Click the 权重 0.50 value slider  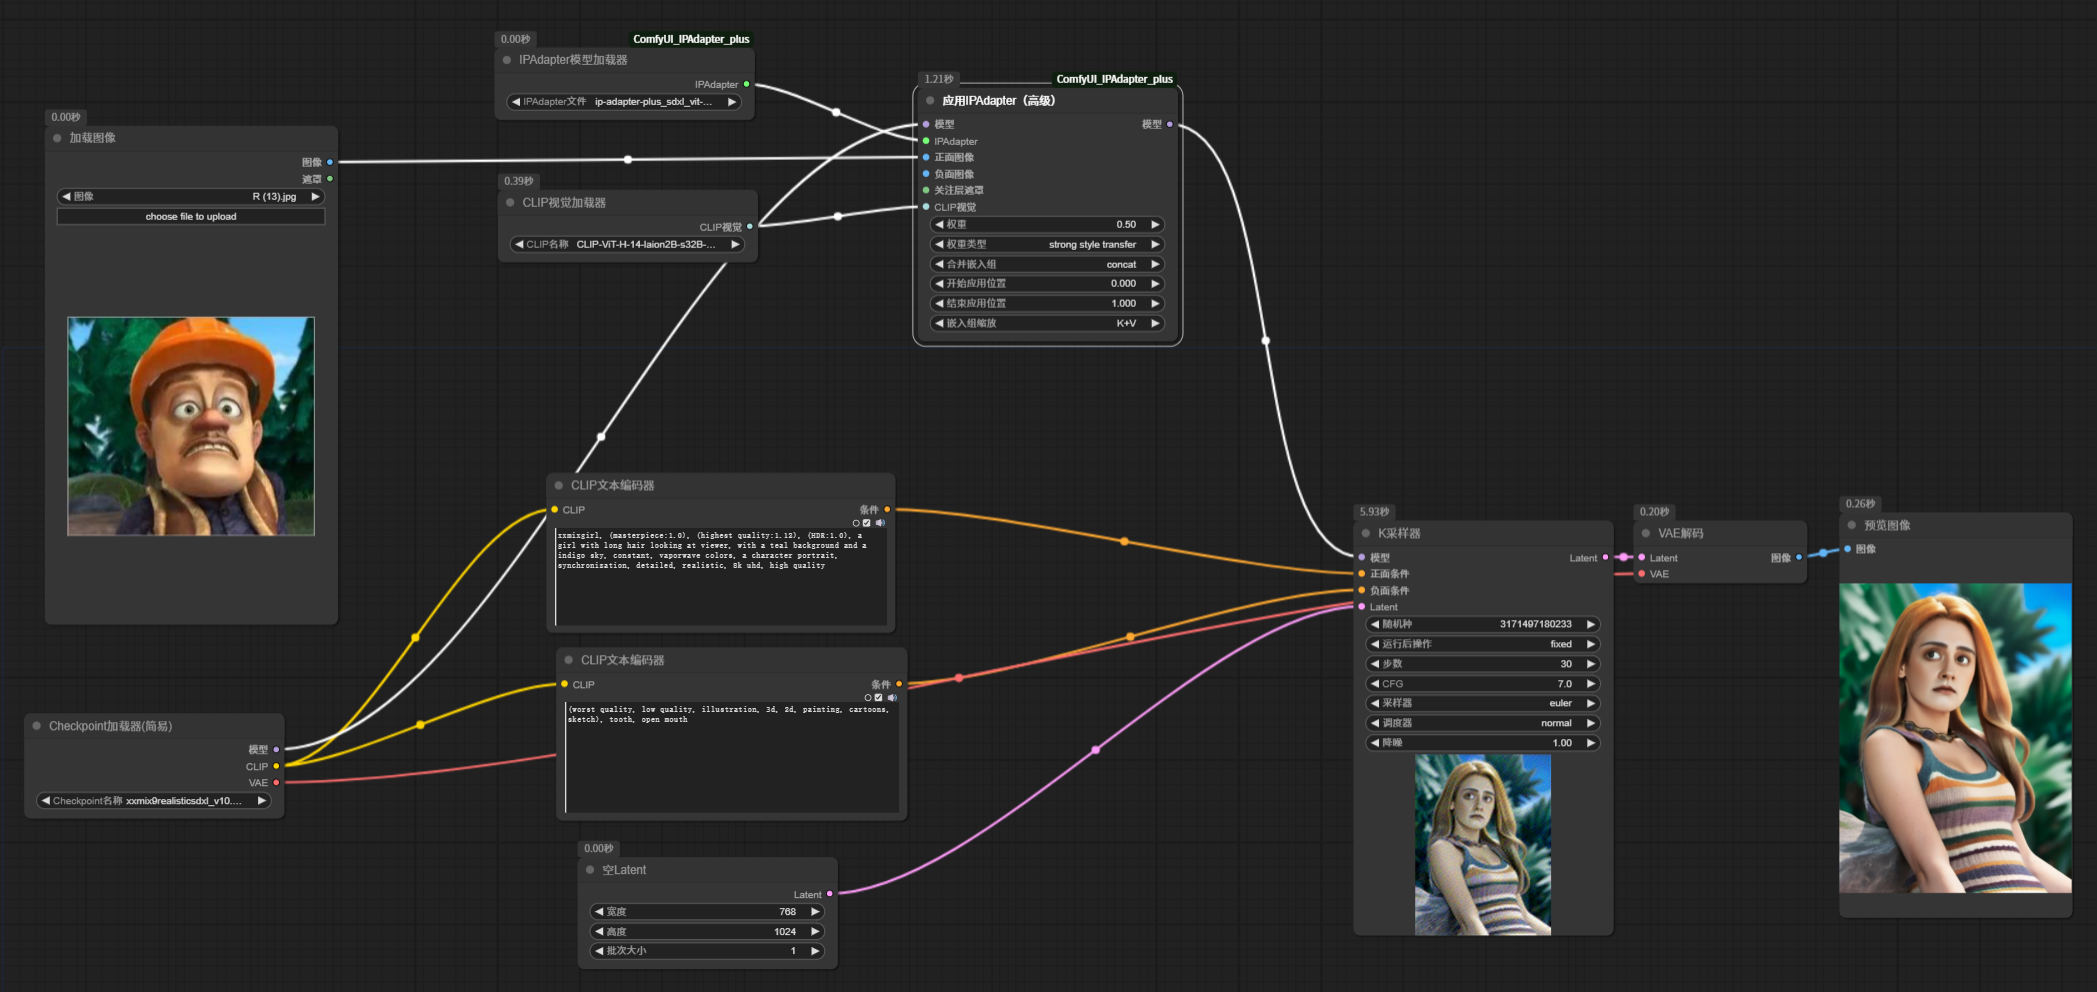[1047, 225]
